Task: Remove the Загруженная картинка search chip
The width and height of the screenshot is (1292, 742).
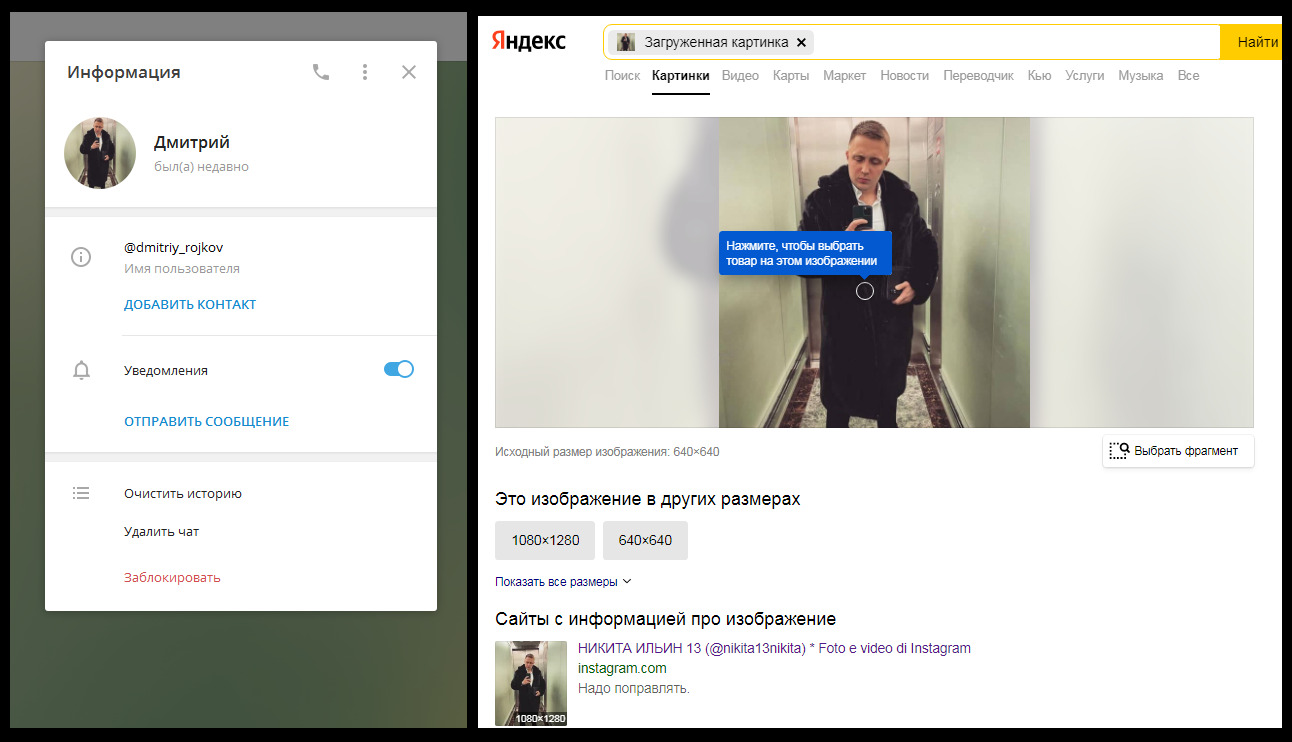Action: tap(801, 42)
